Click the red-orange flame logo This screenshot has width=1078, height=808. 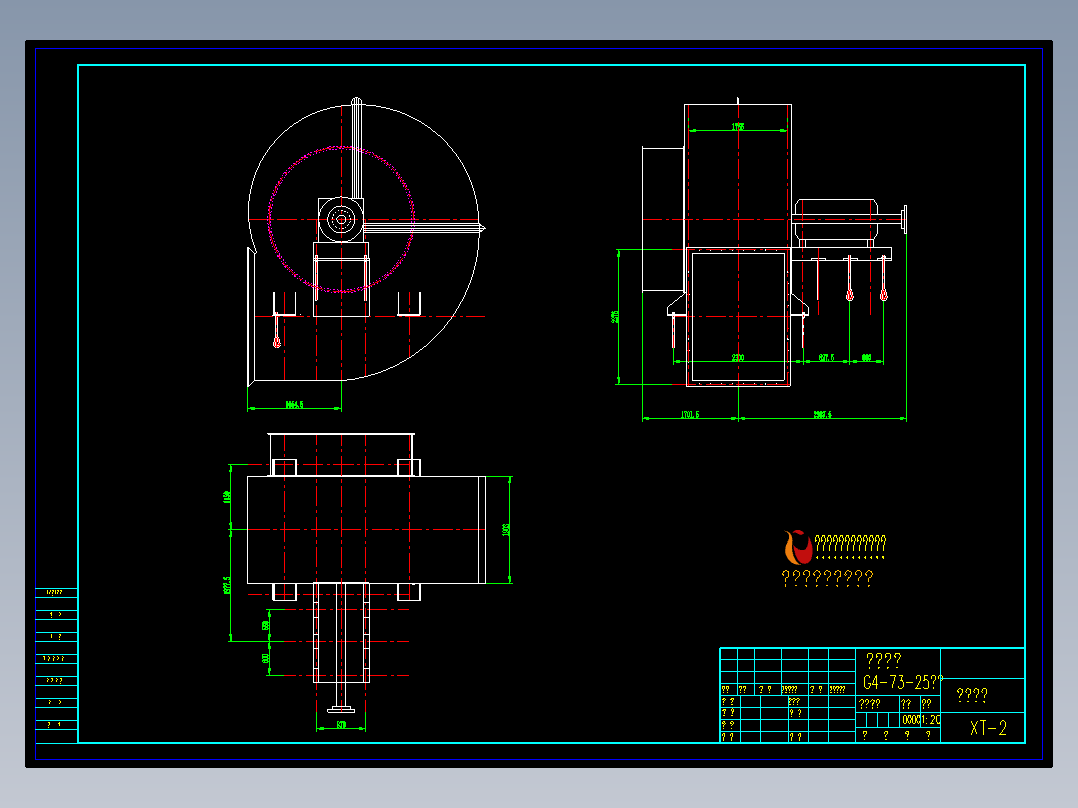[798, 547]
